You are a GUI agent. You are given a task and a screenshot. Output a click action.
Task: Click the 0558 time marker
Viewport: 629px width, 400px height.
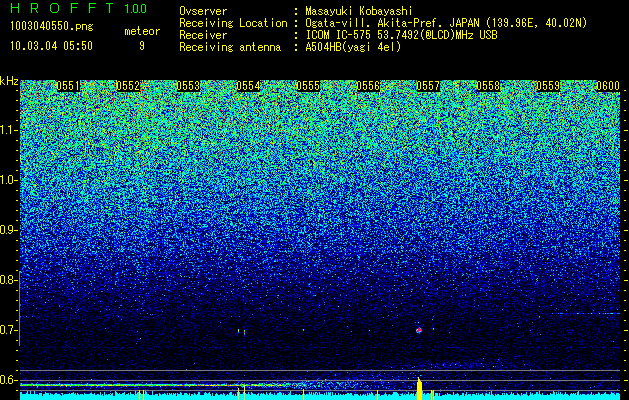pos(488,86)
